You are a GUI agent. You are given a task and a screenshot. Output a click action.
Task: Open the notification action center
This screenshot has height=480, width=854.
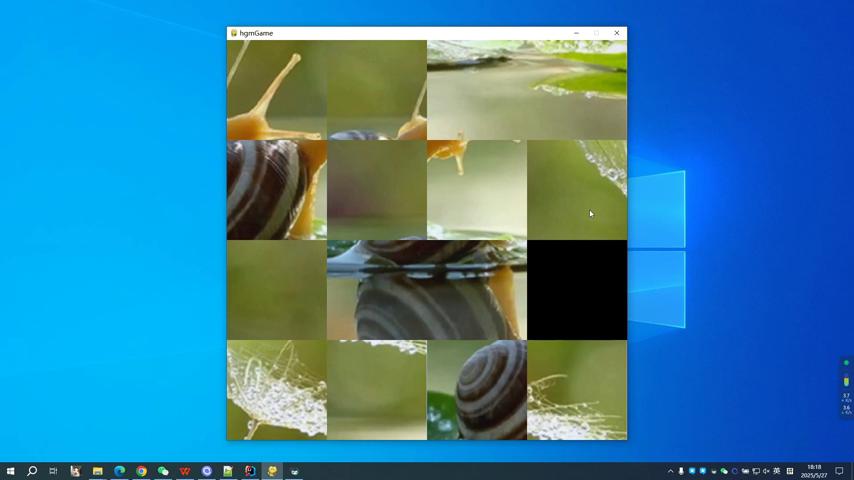pos(839,471)
